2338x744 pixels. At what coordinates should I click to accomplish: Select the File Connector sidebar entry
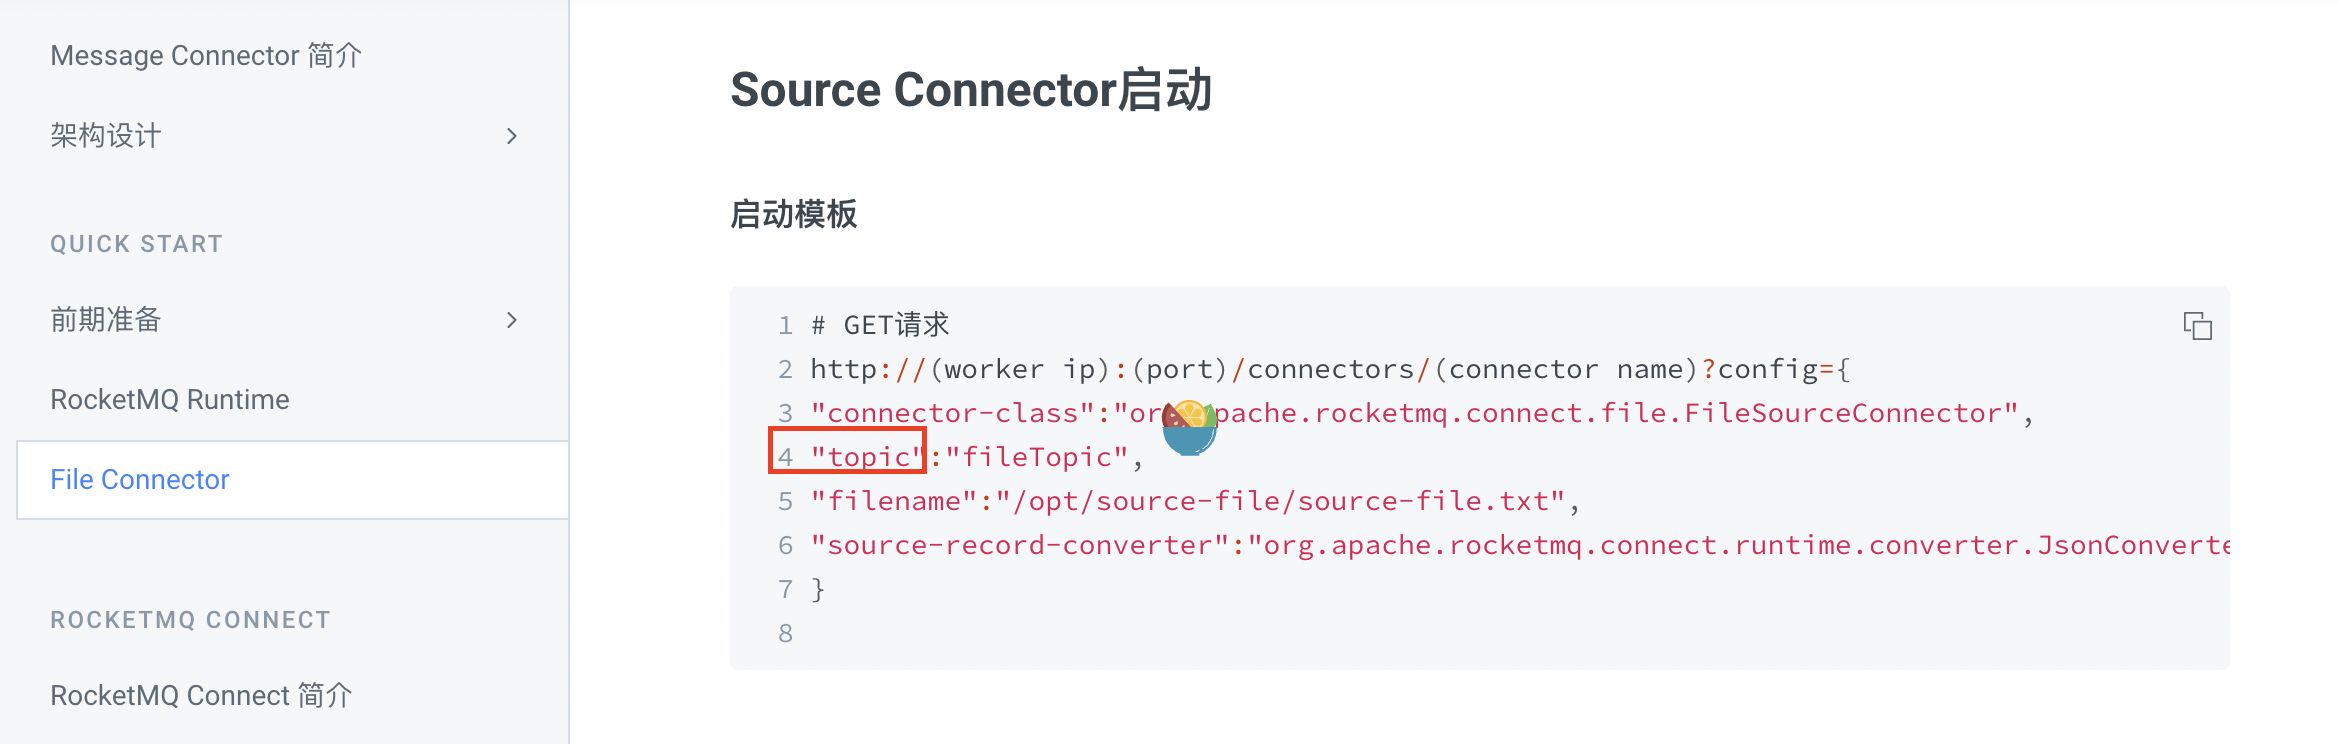click(293, 480)
